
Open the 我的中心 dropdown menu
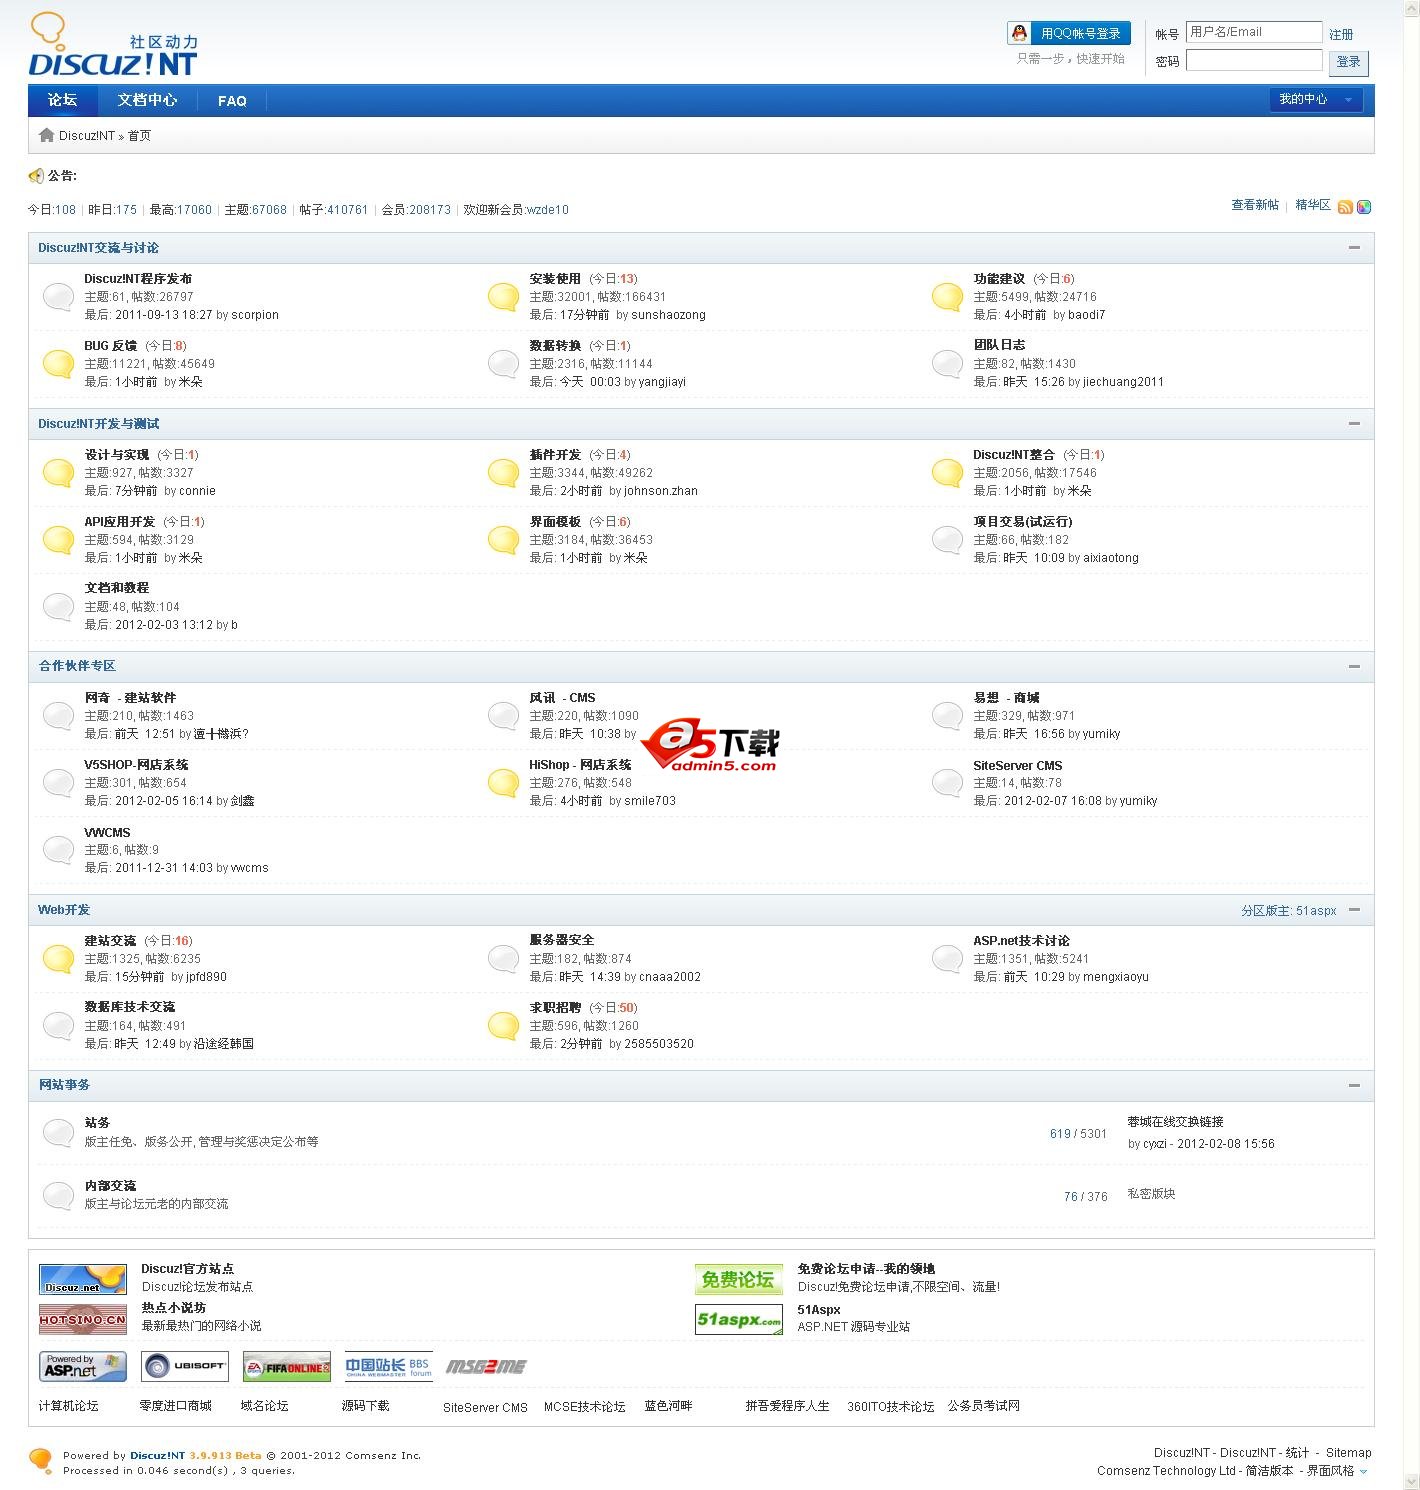pyautogui.click(x=1315, y=99)
